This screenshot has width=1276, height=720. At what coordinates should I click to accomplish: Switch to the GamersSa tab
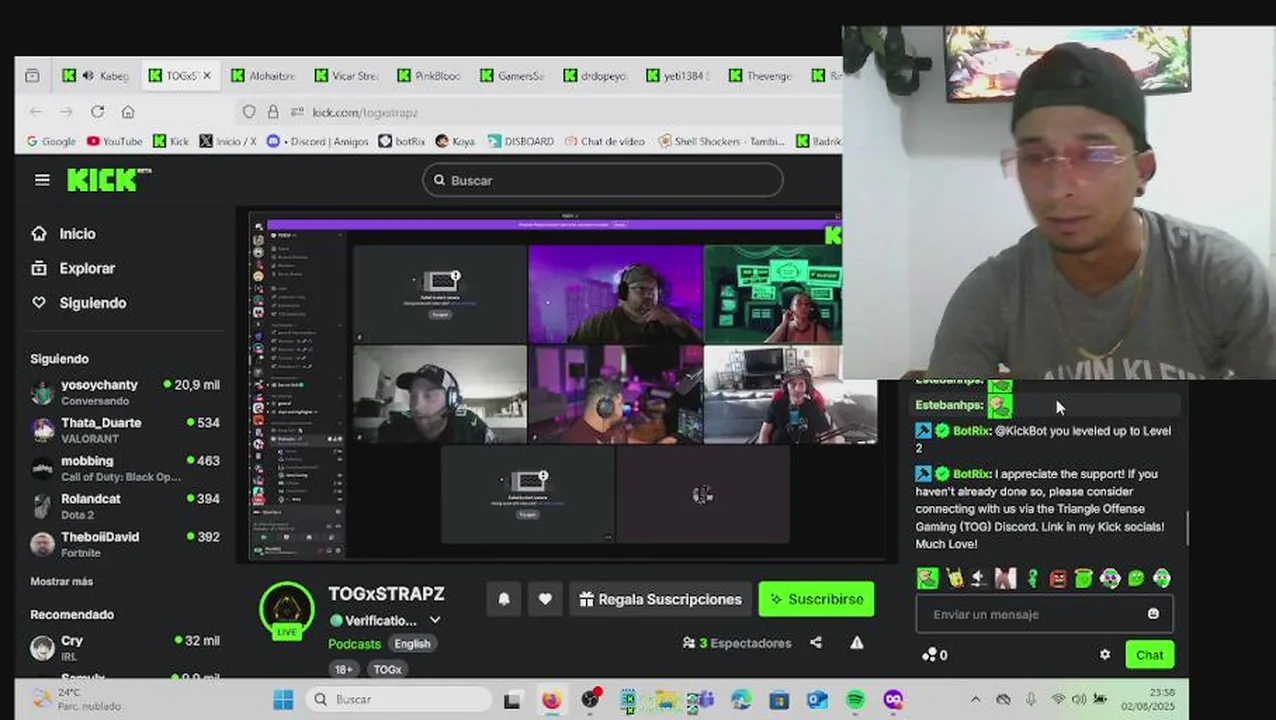point(512,76)
